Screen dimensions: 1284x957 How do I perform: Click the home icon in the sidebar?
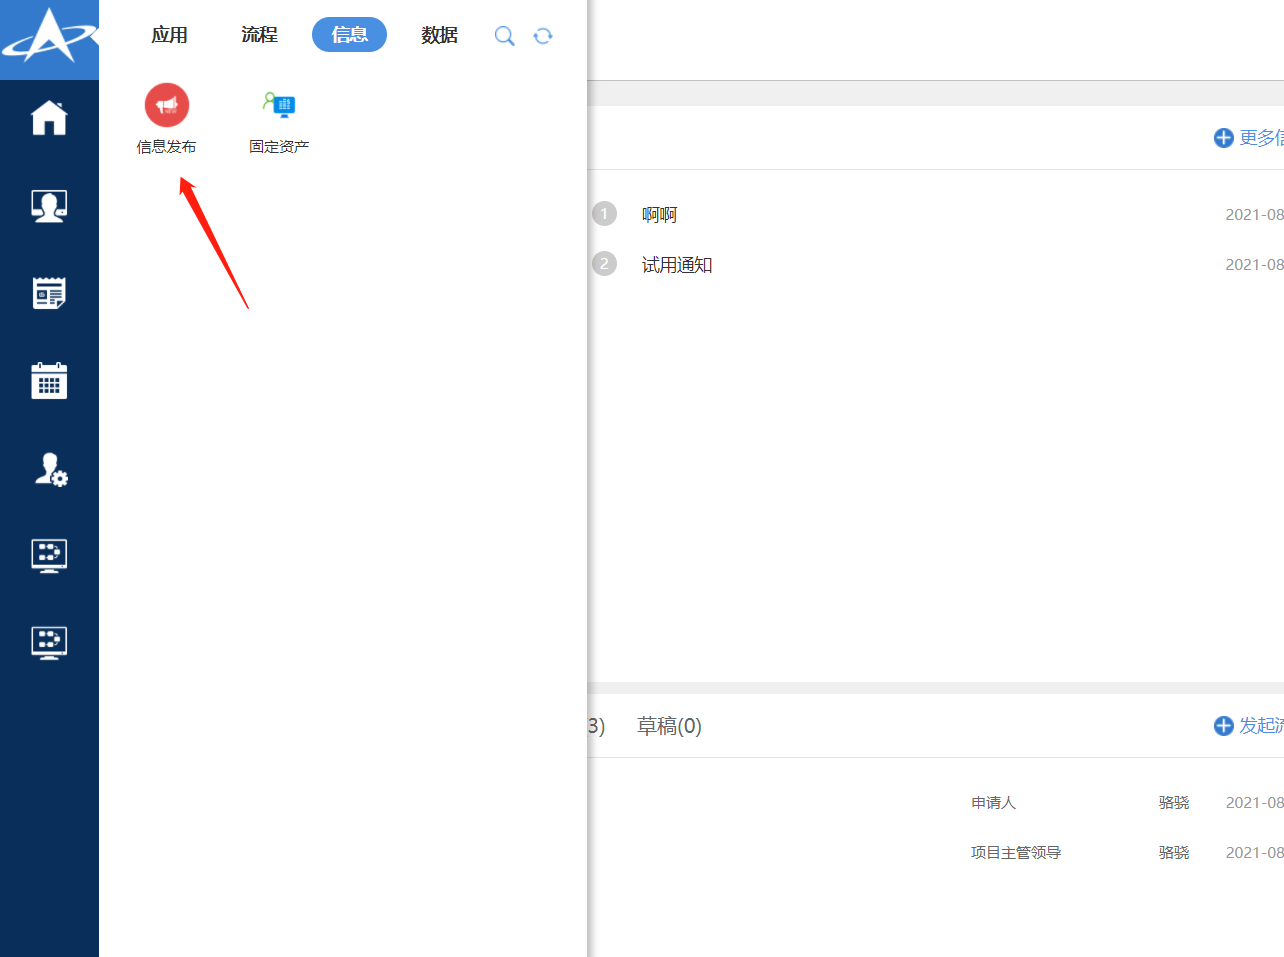click(49, 118)
